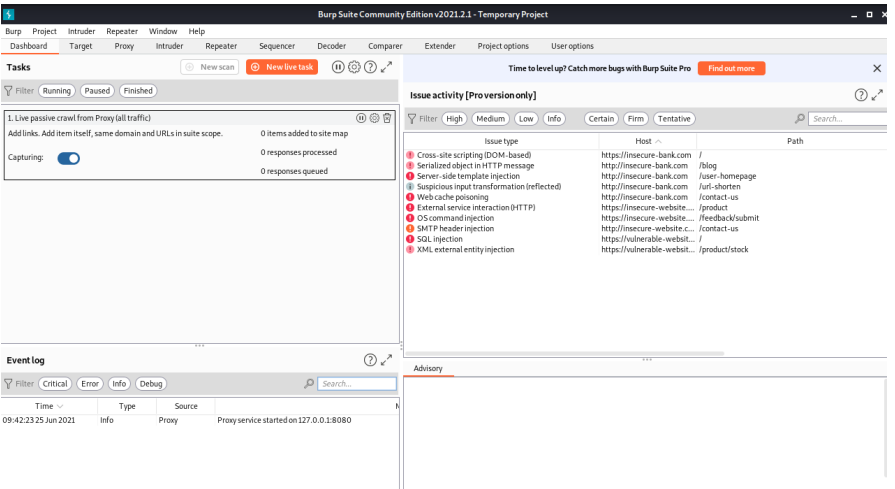The image size is (895, 489).
Task: Sort issues by Issue type column
Action: (x=501, y=141)
